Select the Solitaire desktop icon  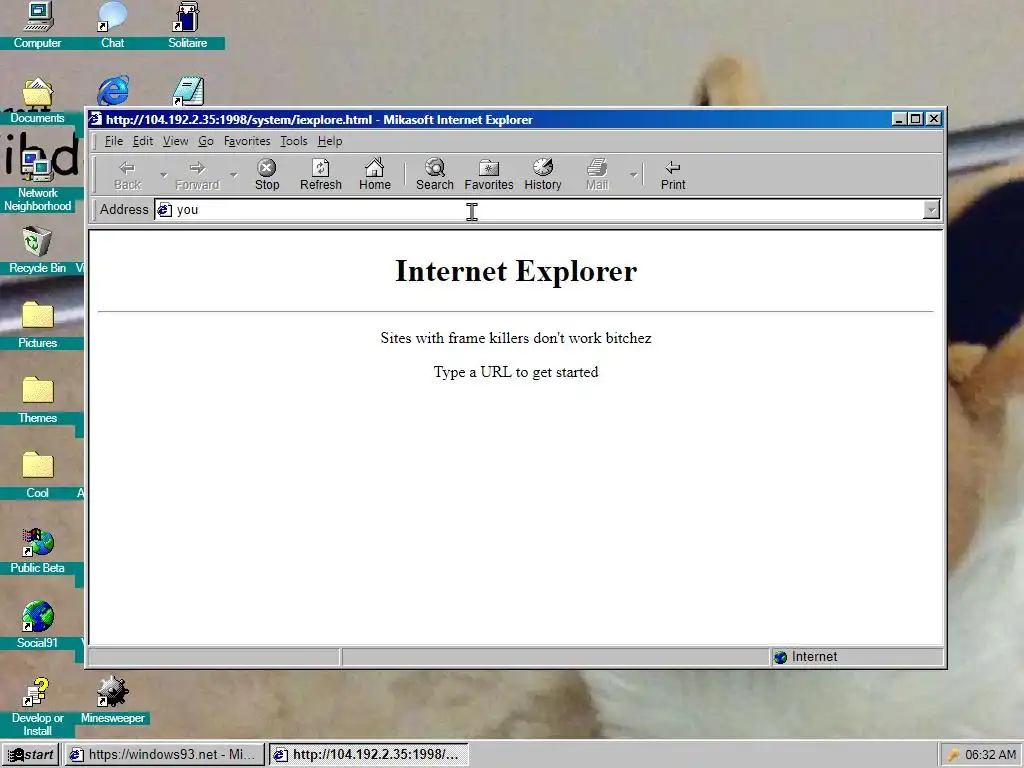(187, 25)
